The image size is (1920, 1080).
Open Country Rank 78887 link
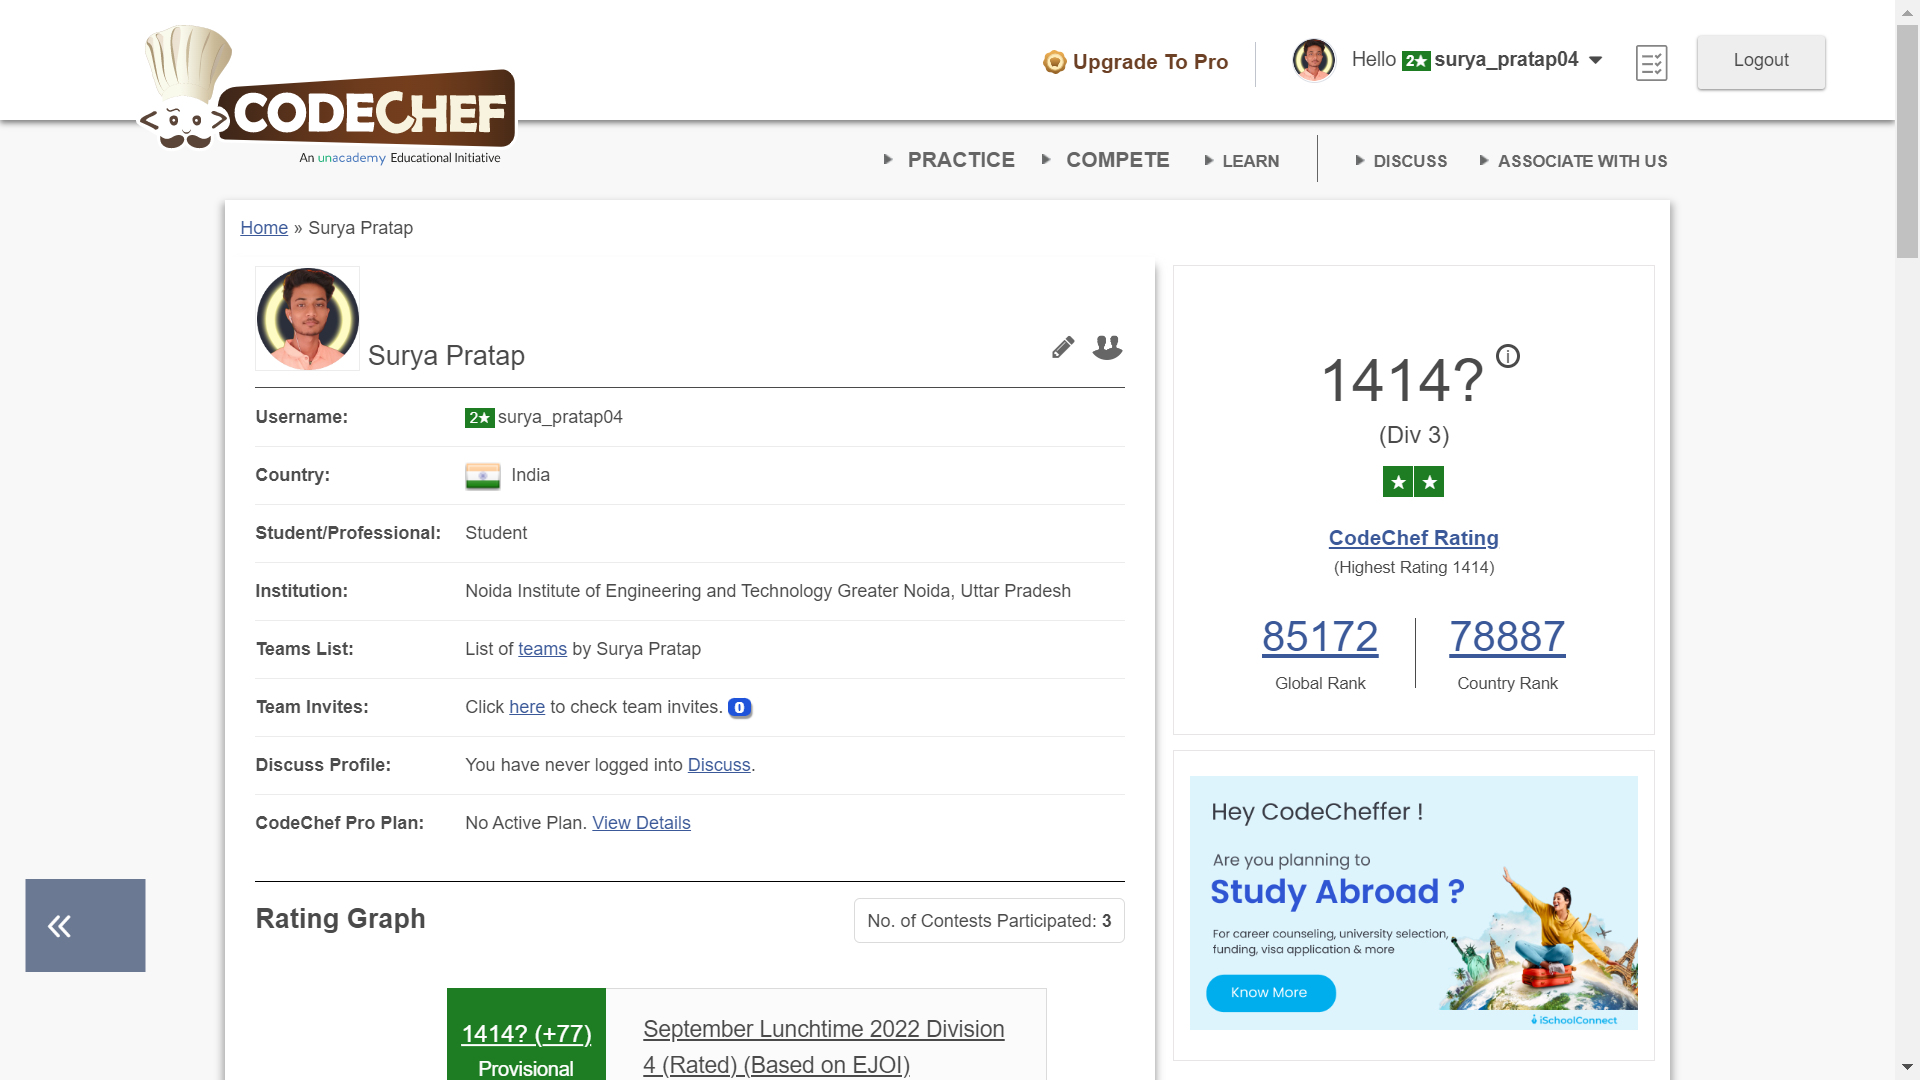1507,637
